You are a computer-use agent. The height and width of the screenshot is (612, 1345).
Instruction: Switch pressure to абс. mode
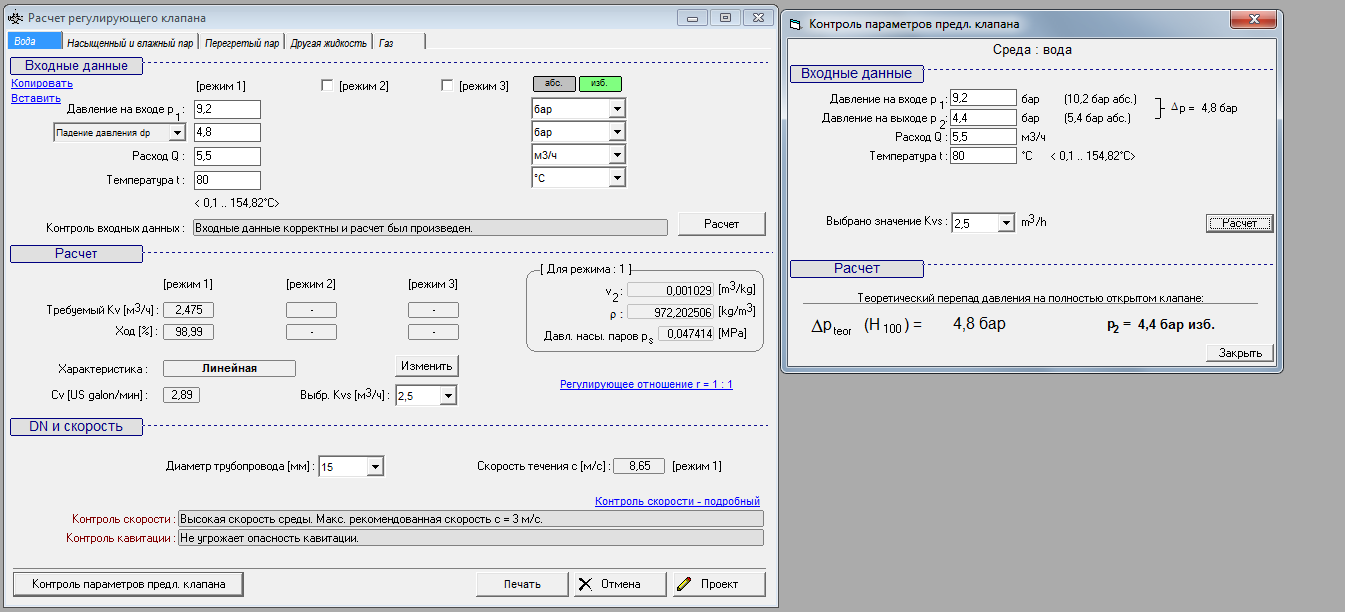click(554, 84)
